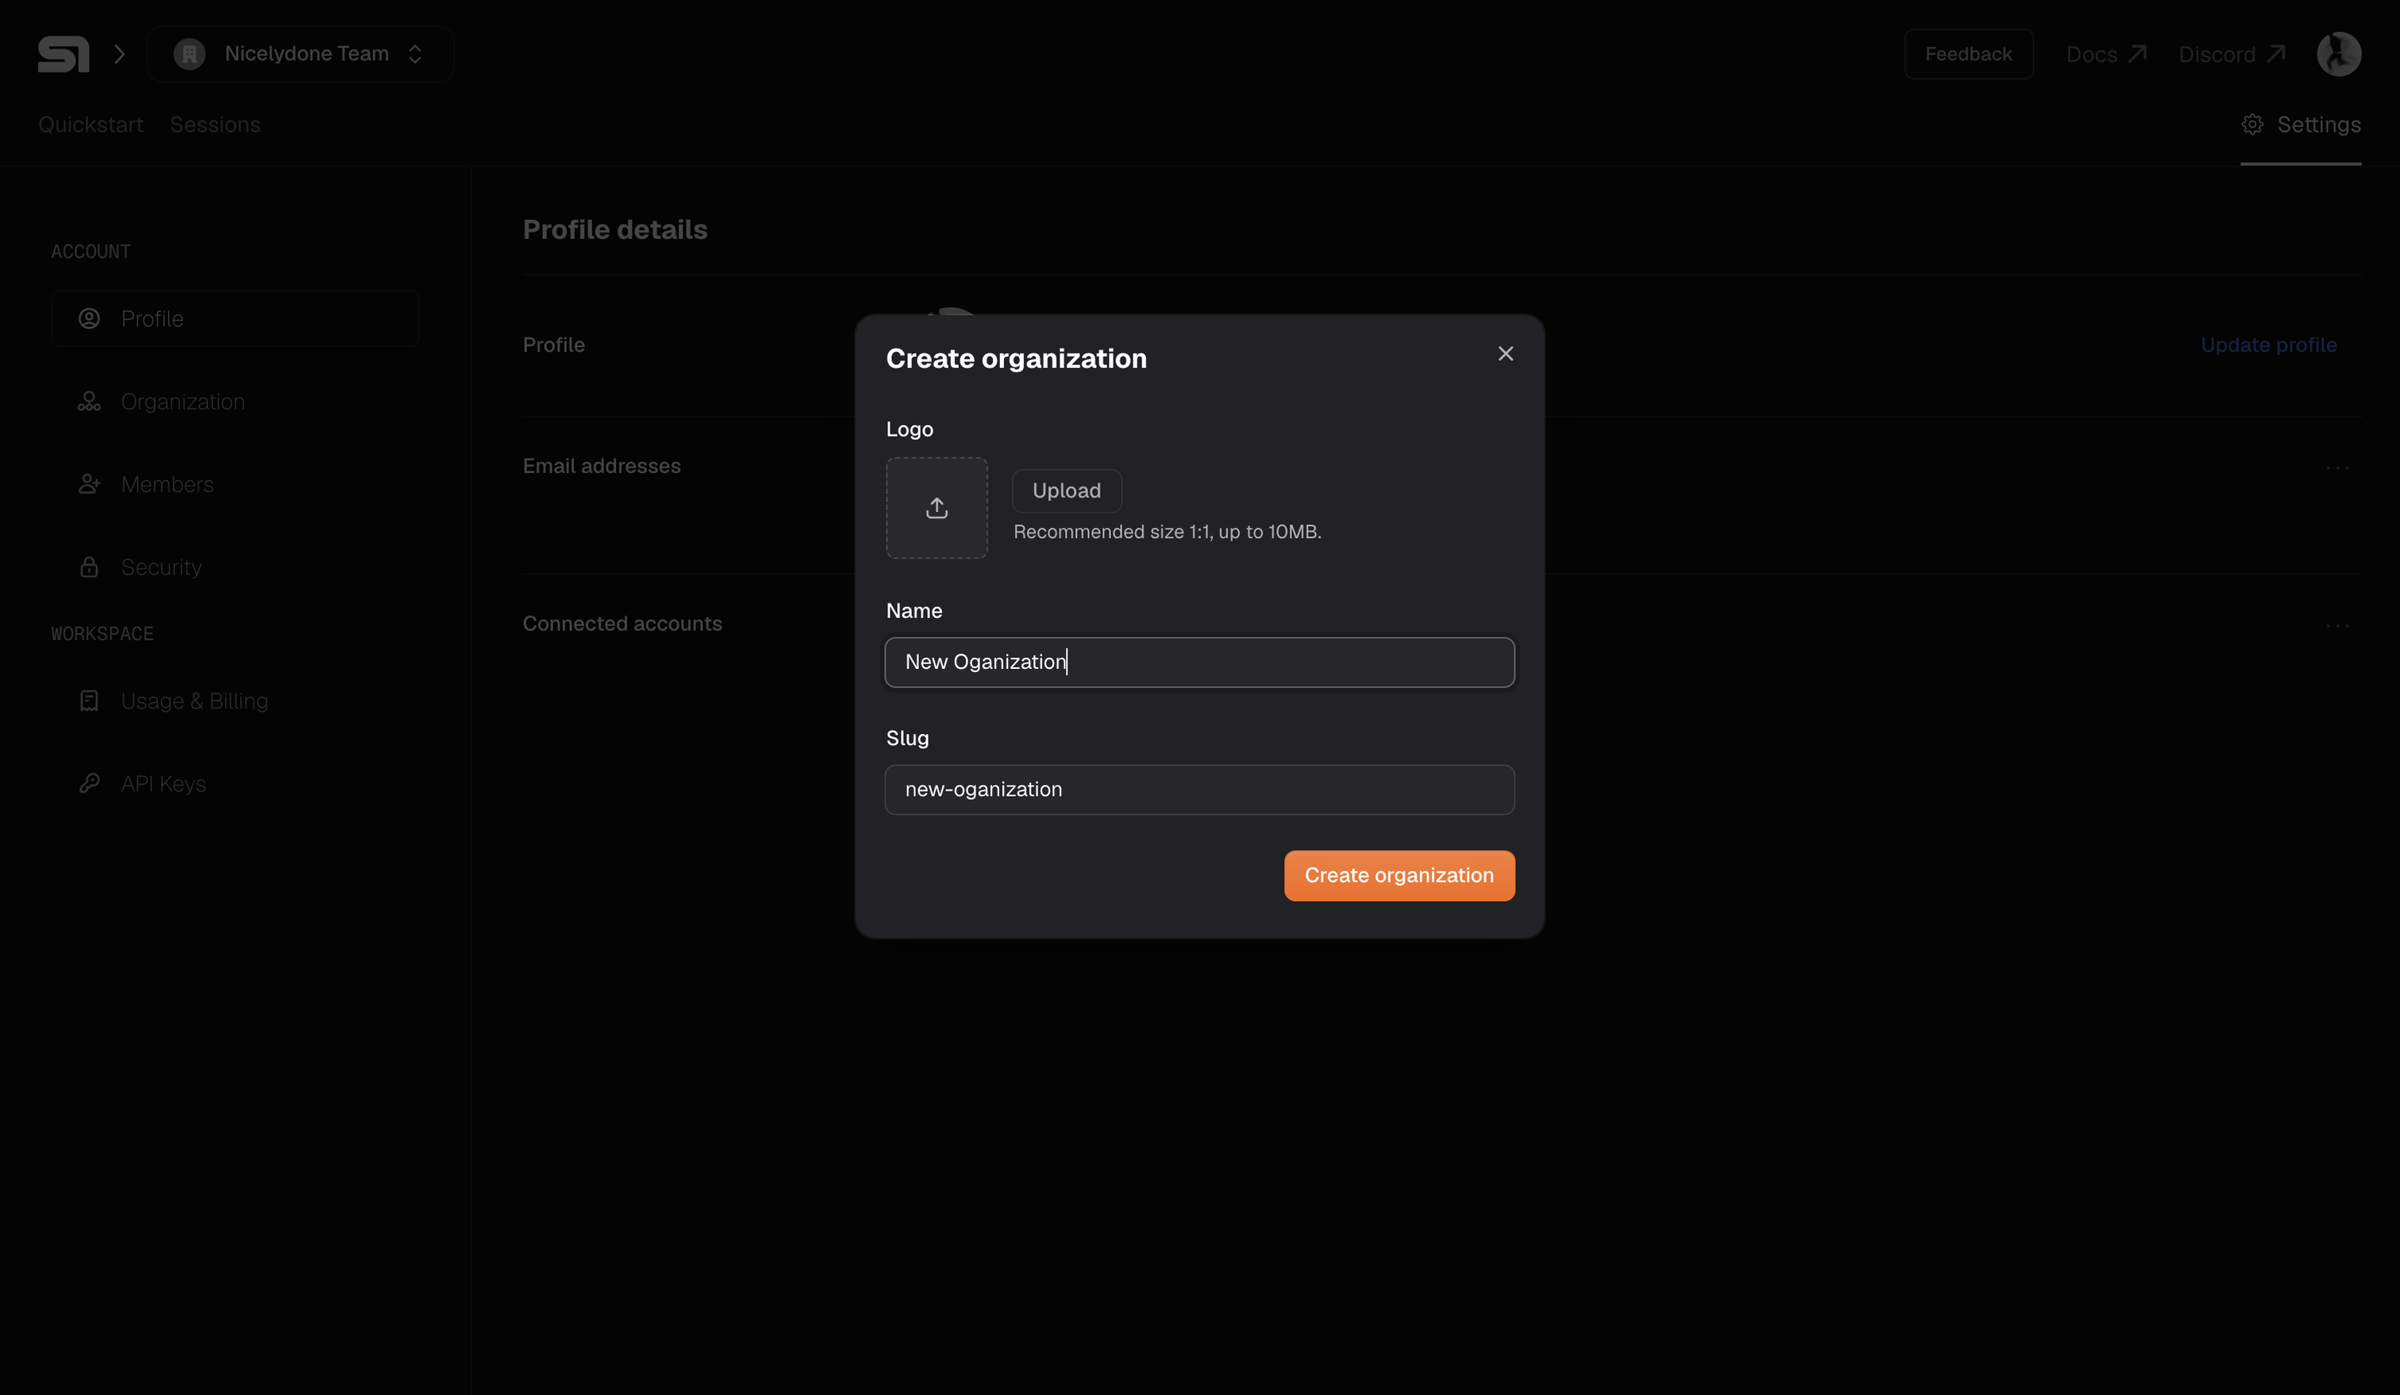This screenshot has width=2400, height=1395.
Task: Open API Keys in the sidebar
Action: coord(236,784)
